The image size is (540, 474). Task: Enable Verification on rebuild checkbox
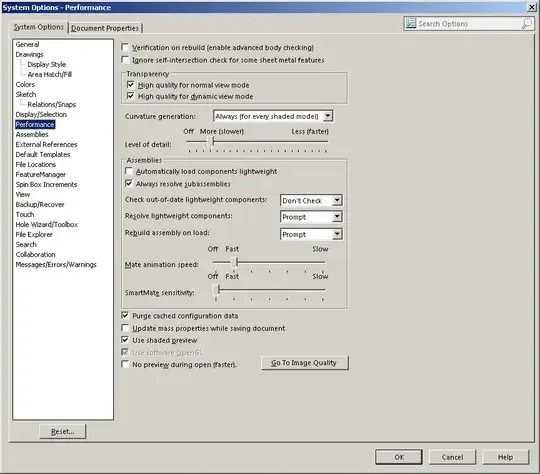[125, 47]
